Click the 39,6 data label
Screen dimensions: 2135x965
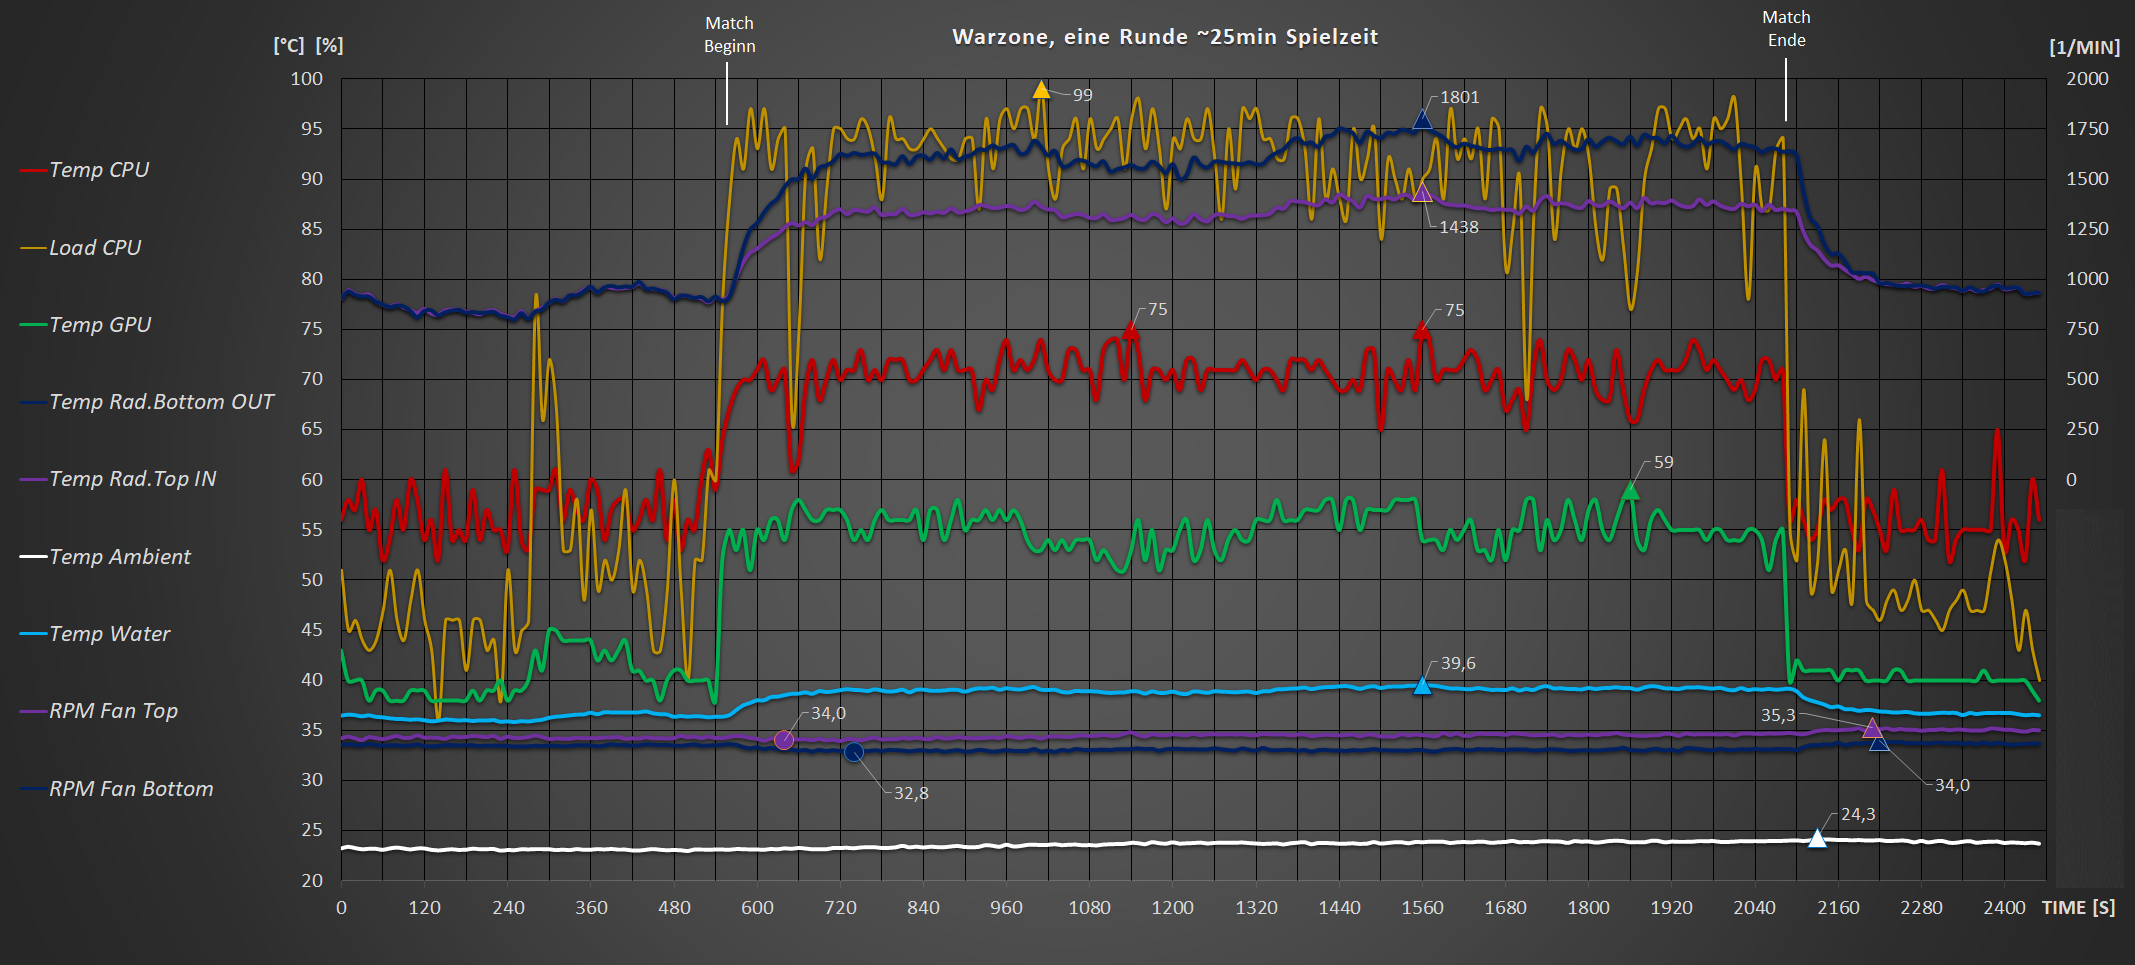pos(1458,663)
